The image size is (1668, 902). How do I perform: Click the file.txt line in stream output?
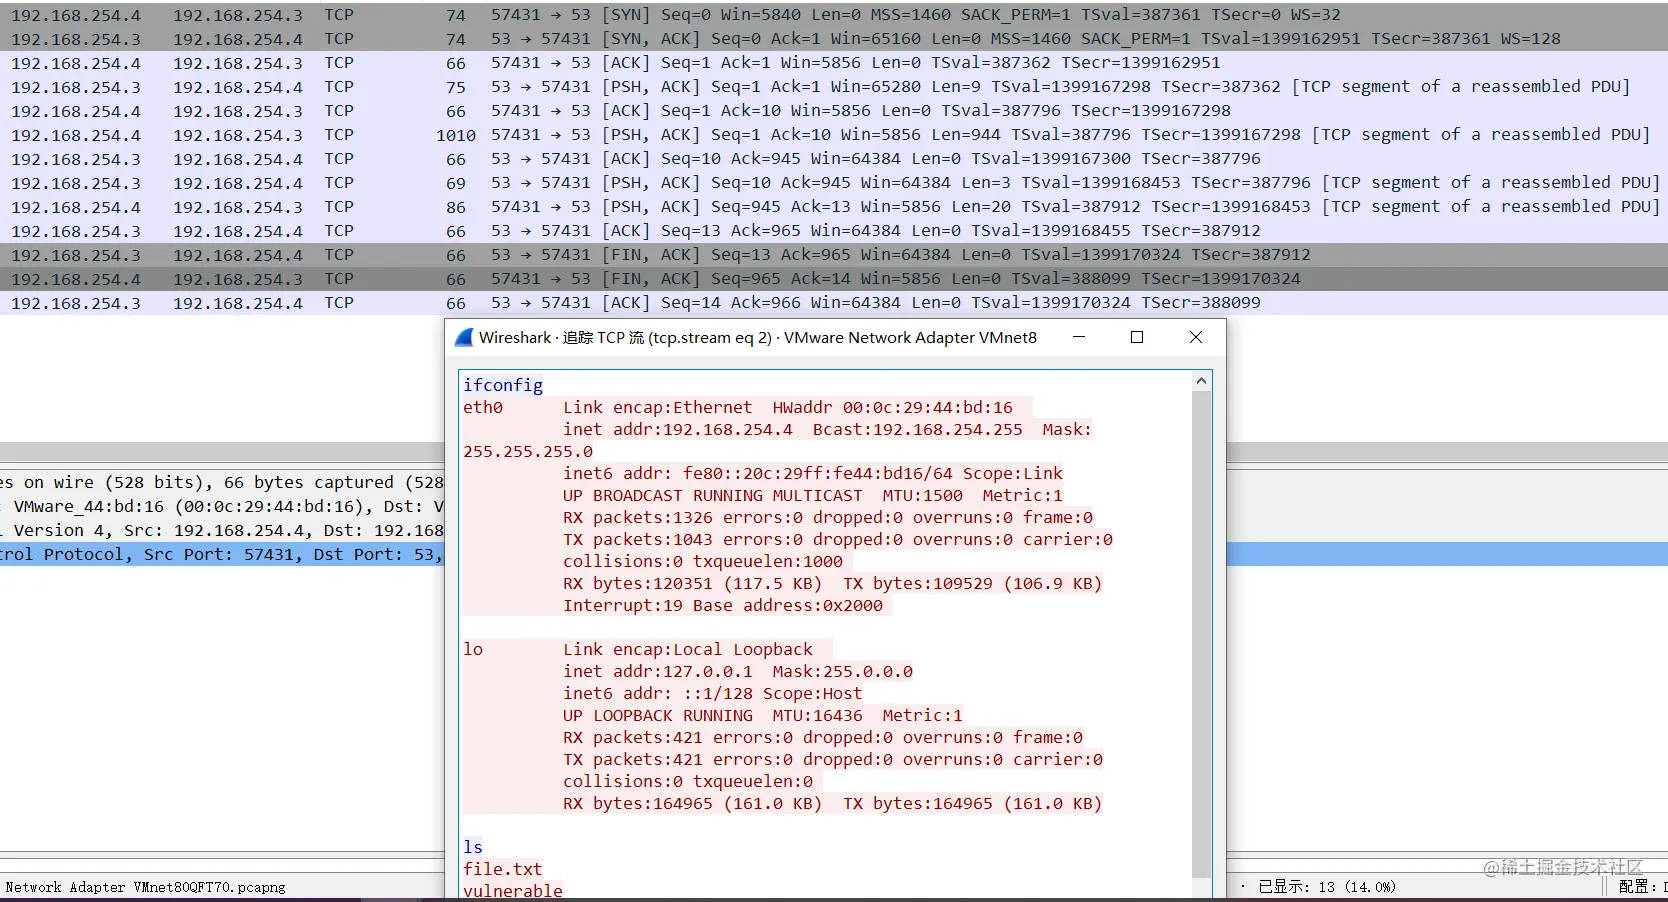click(x=502, y=869)
